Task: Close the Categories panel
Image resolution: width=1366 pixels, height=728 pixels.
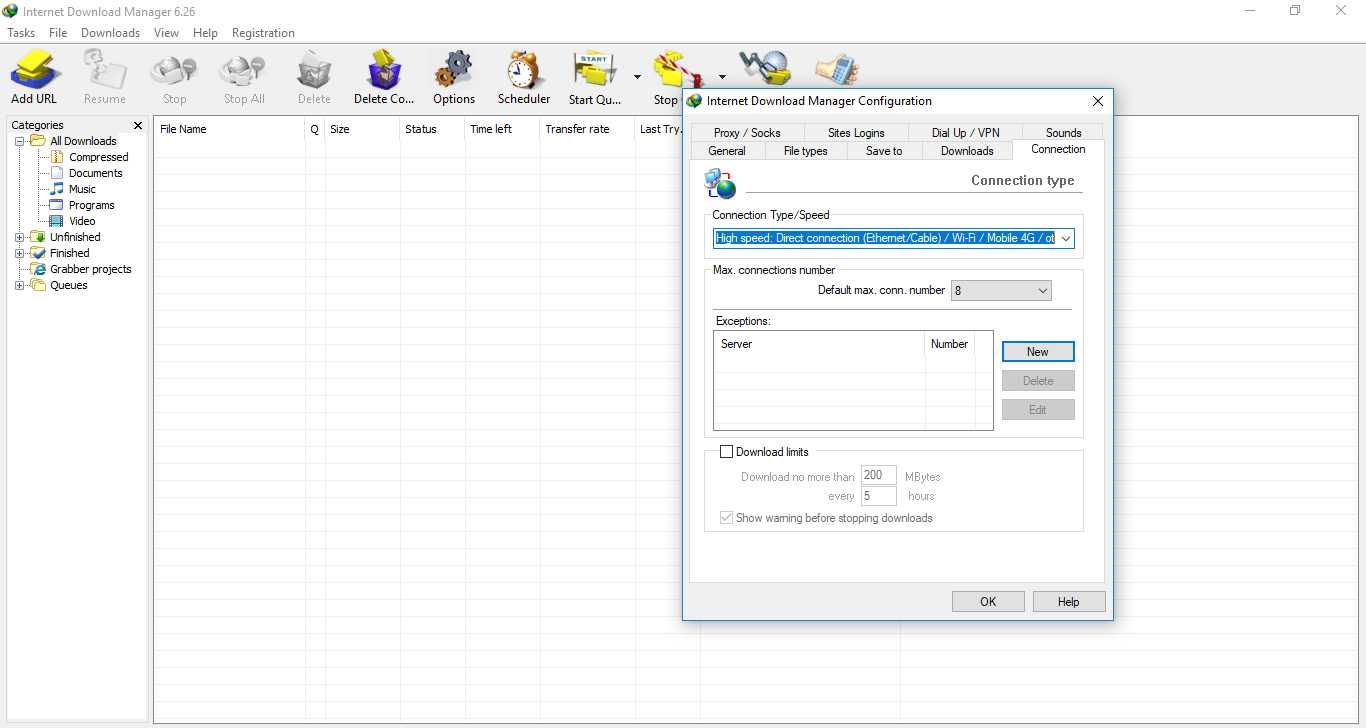Action: 138,125
